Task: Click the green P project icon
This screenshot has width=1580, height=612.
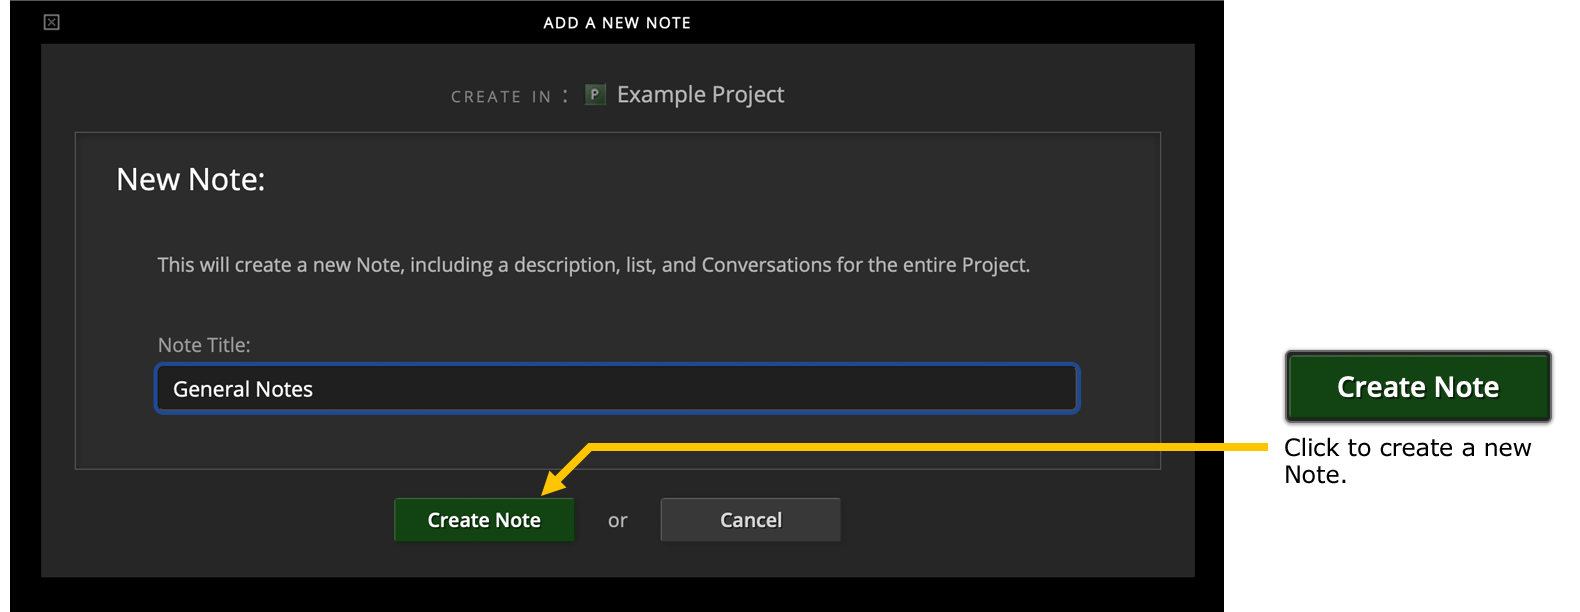Action: tap(595, 94)
